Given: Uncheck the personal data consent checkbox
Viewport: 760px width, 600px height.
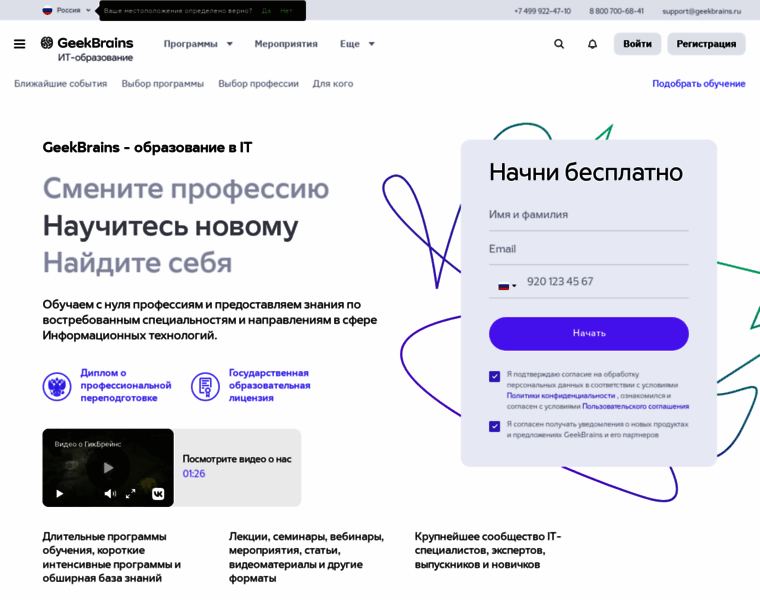Looking at the screenshot, I should coord(494,377).
